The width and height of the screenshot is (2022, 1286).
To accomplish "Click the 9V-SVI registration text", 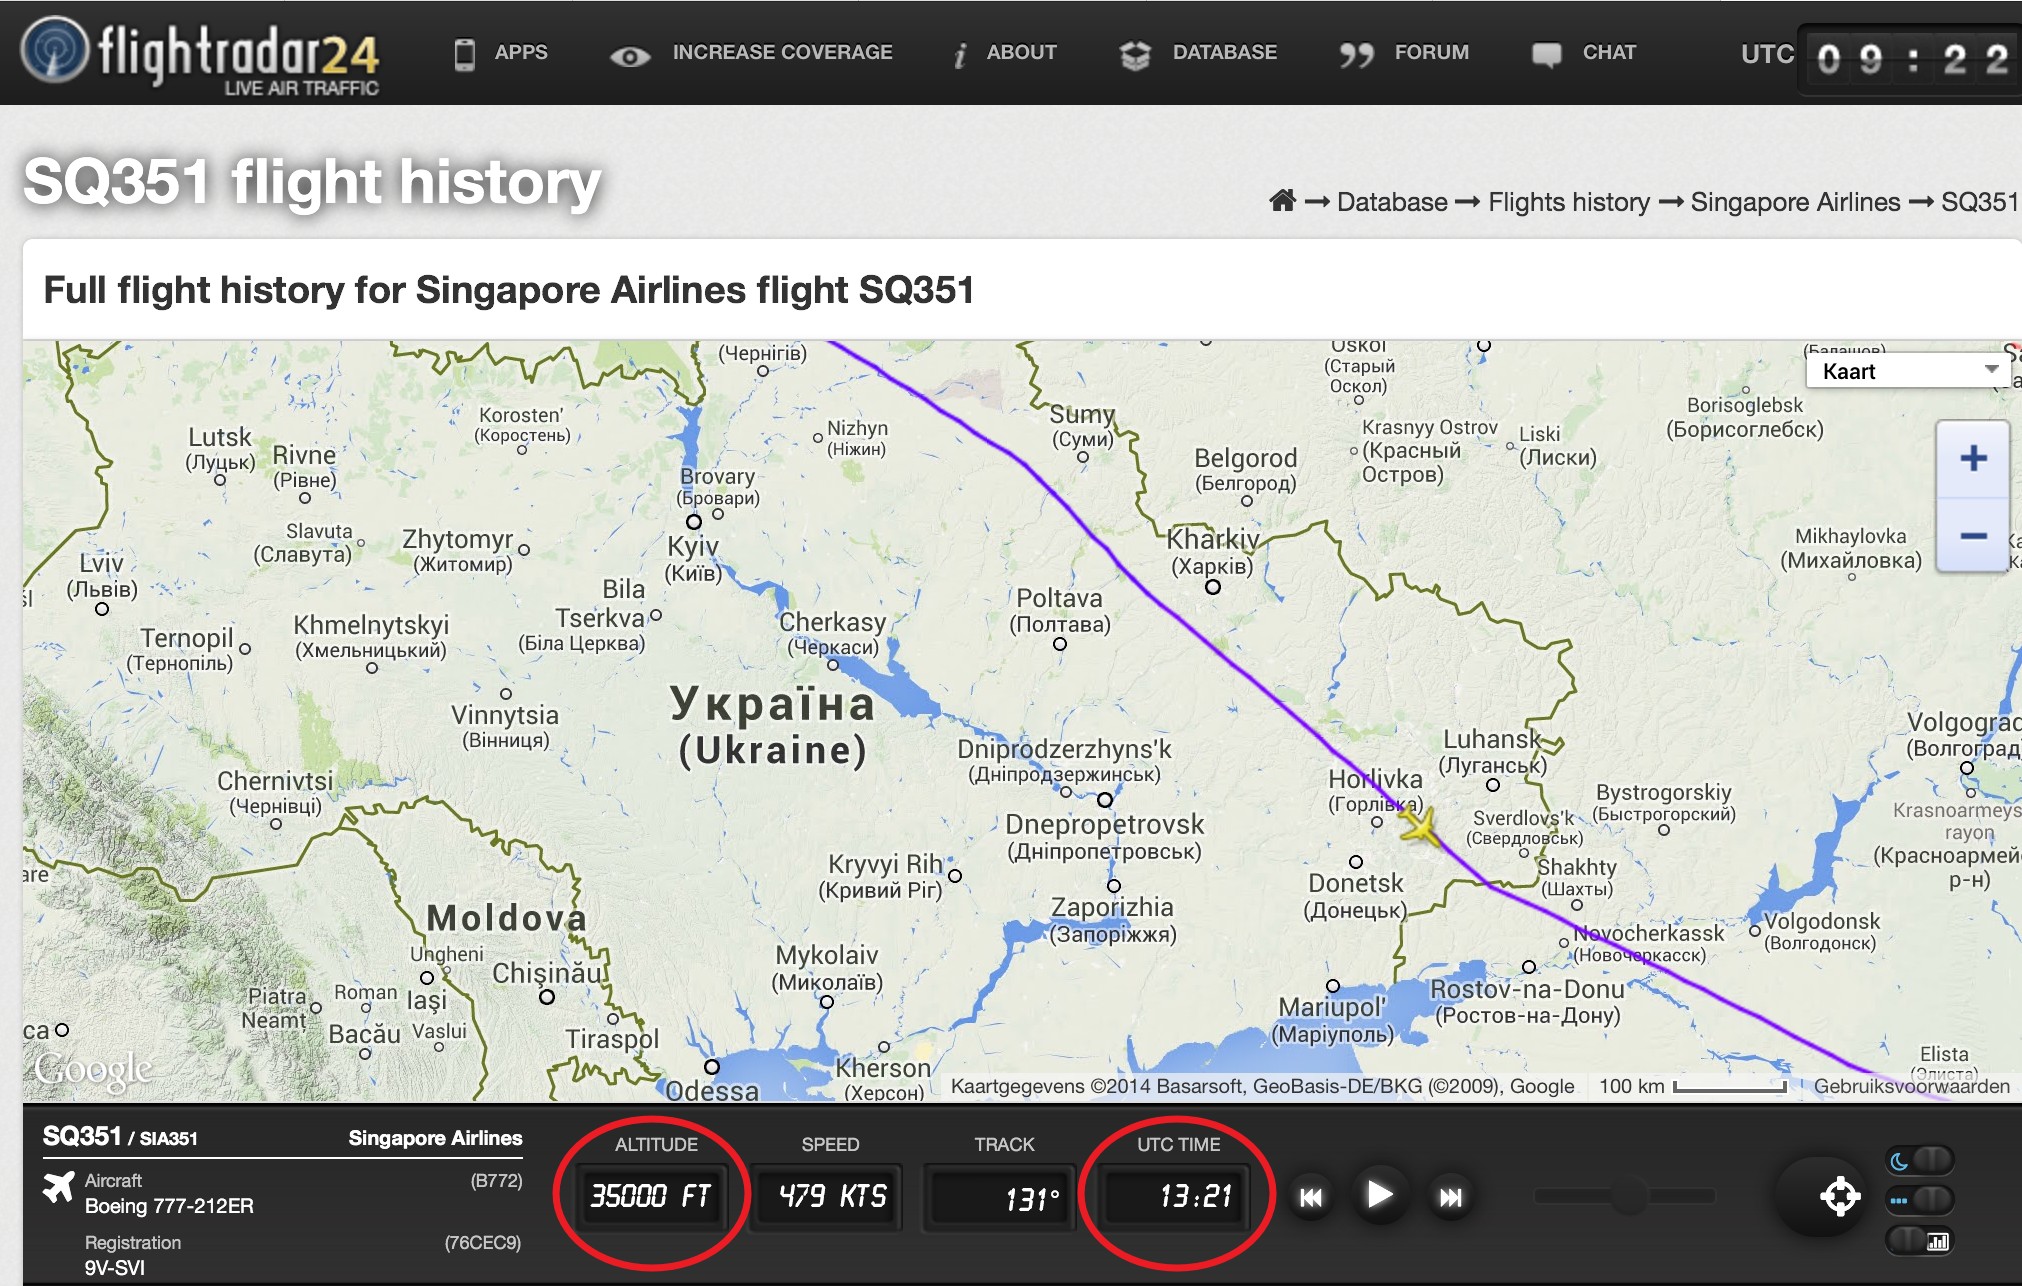I will click(115, 1268).
